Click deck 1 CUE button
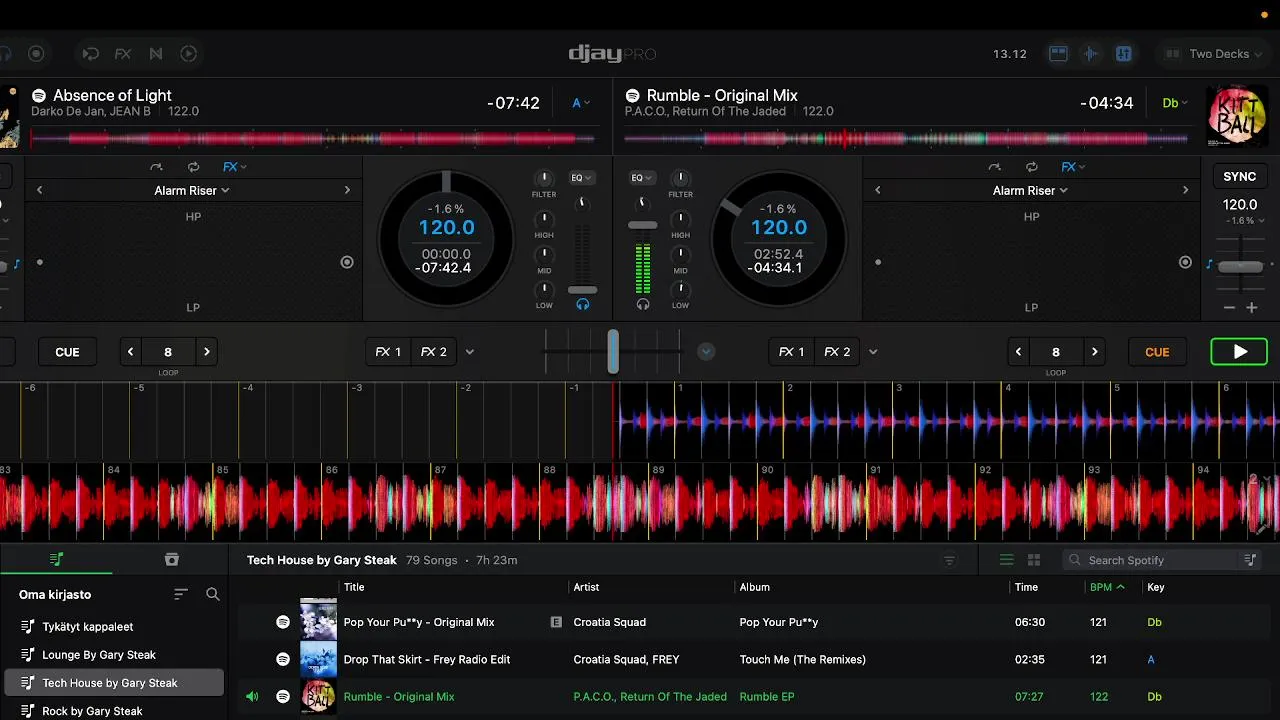 67,352
